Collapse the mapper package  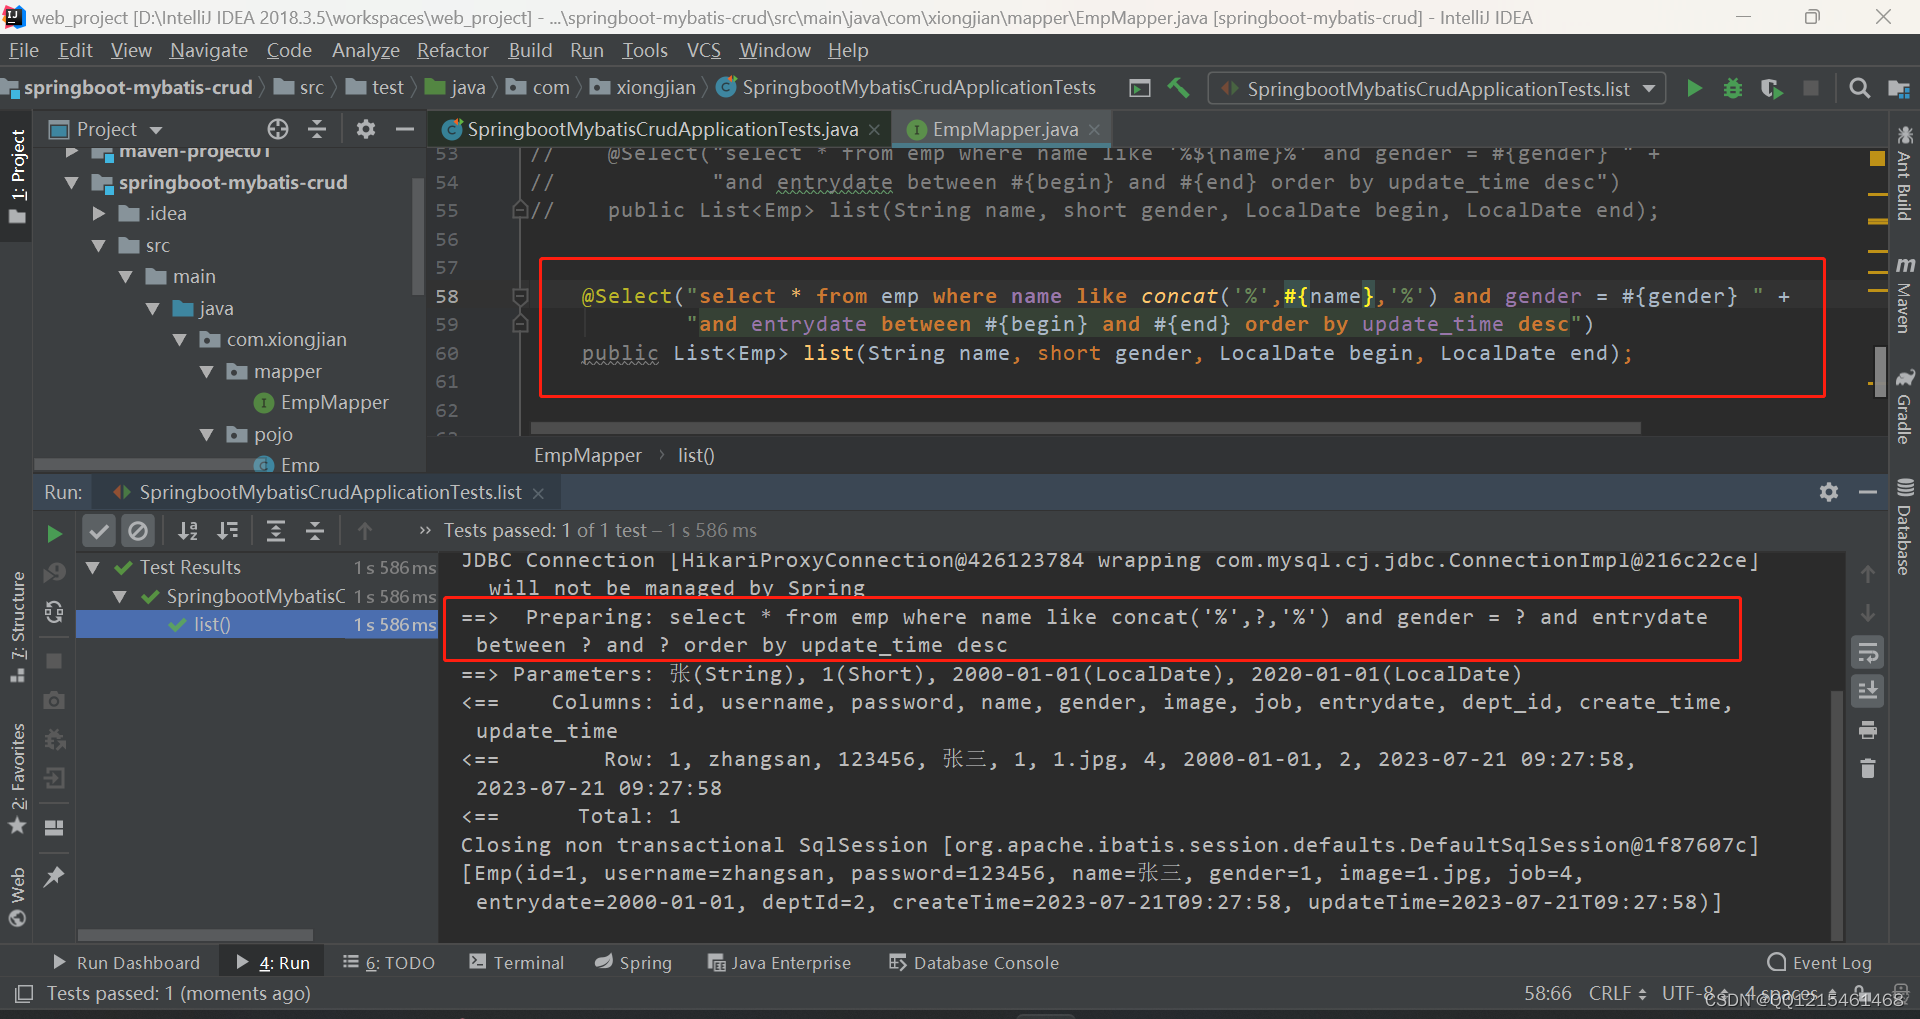[206, 371]
